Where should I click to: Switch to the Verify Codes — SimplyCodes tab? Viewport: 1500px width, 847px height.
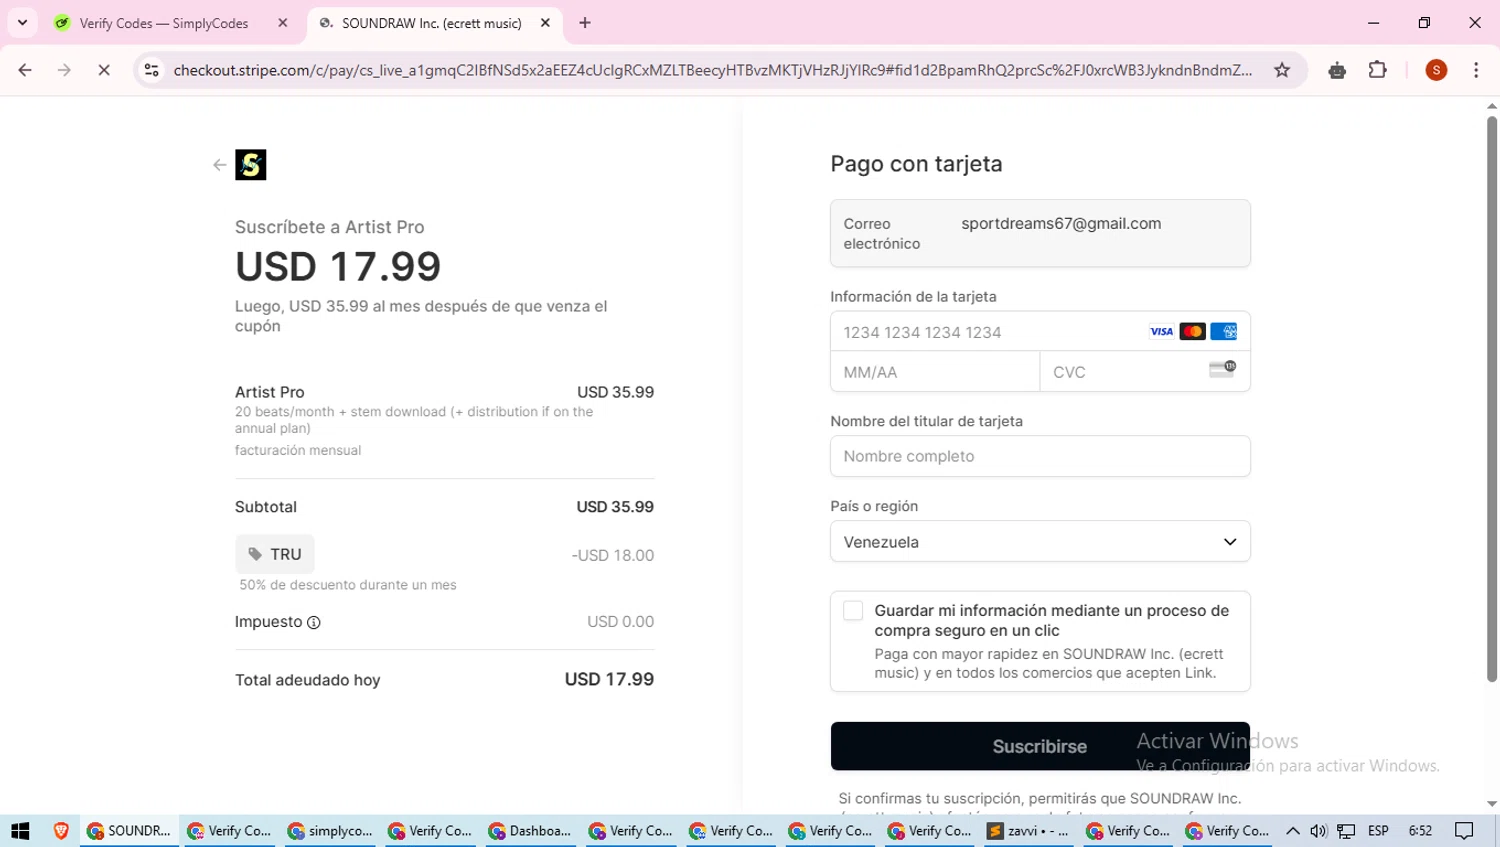pos(165,23)
